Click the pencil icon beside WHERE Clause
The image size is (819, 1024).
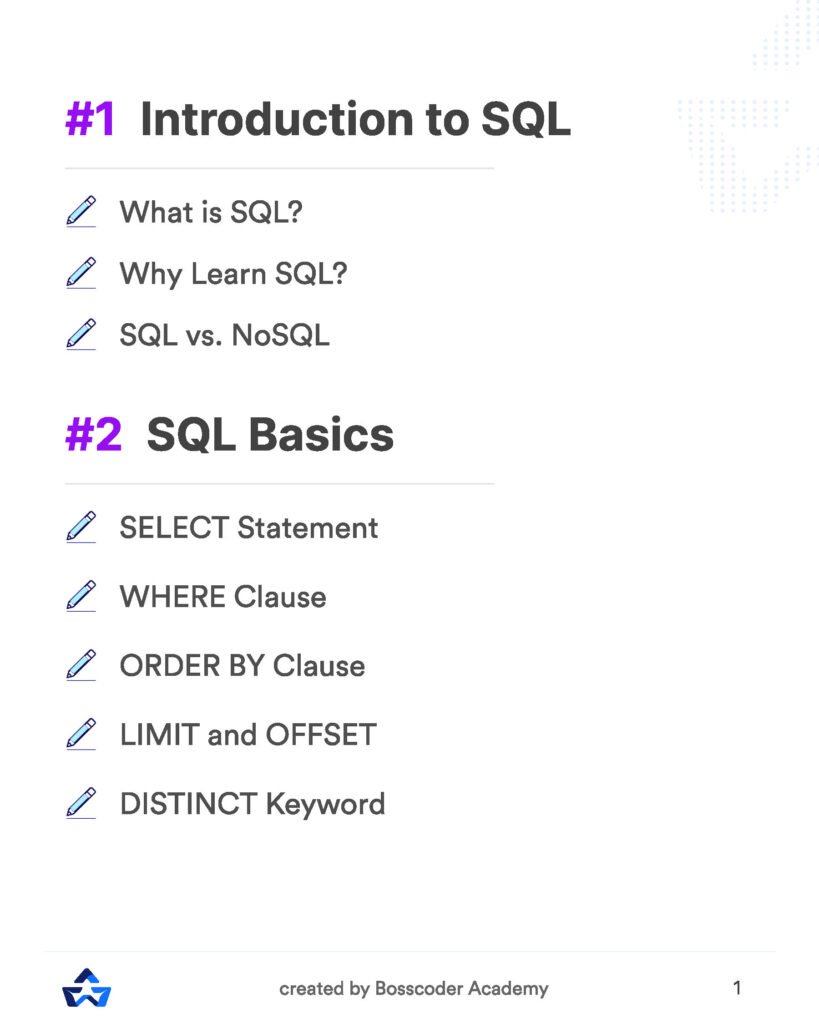pyautogui.click(x=81, y=596)
